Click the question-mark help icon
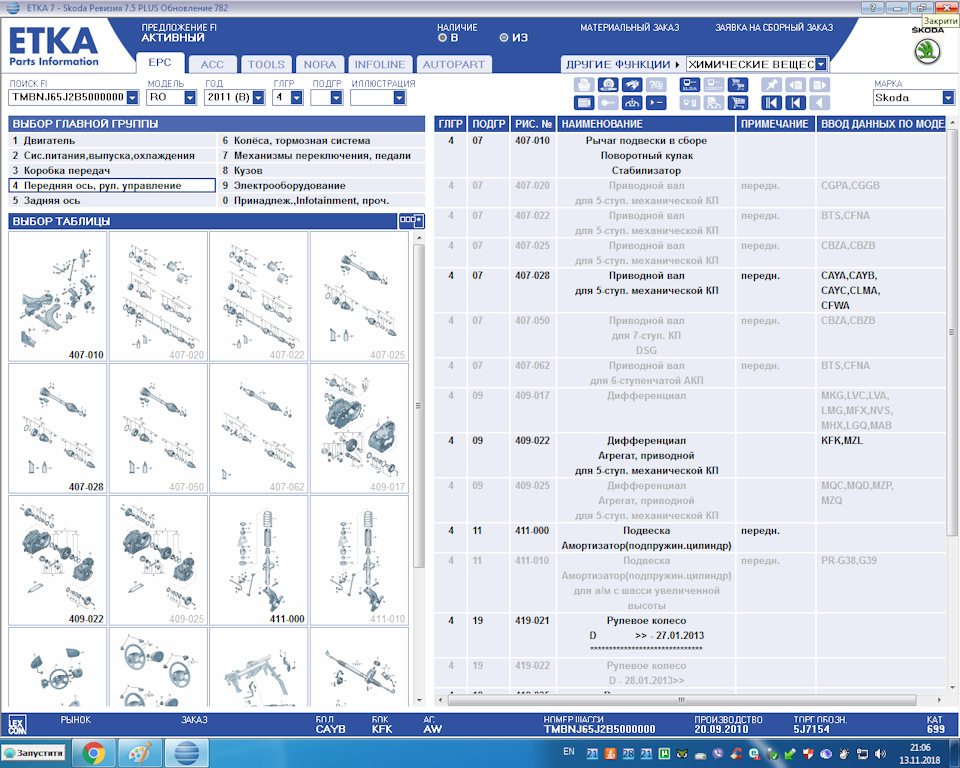 coord(656,85)
